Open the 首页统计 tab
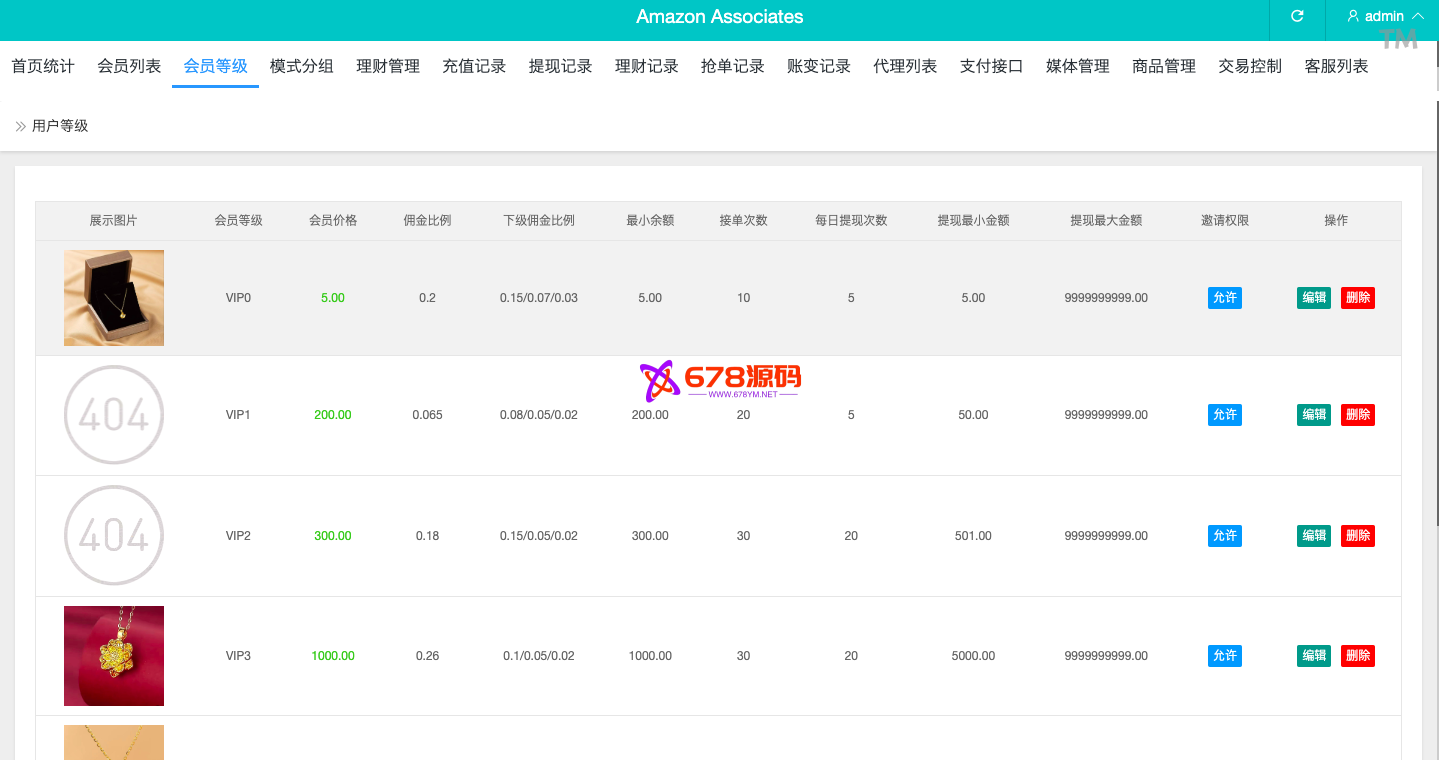1439x760 pixels. pos(43,66)
